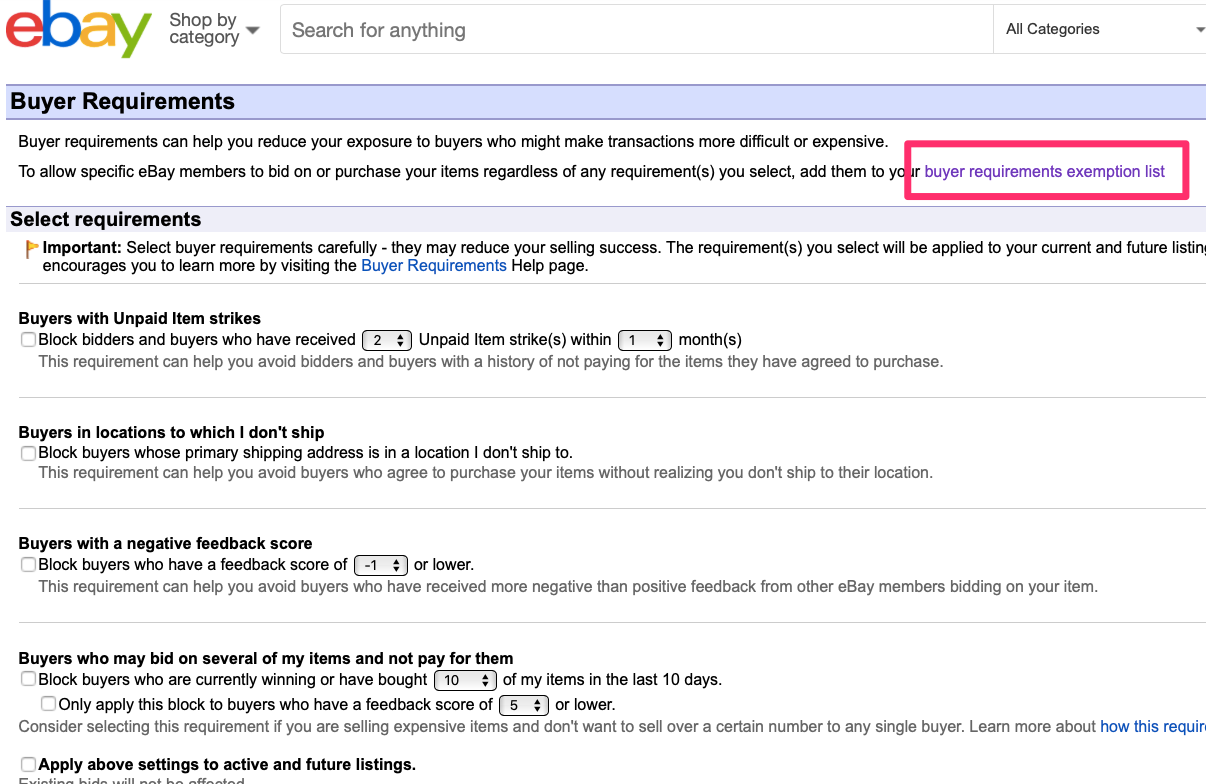Click the eBay logo

pos(78,30)
